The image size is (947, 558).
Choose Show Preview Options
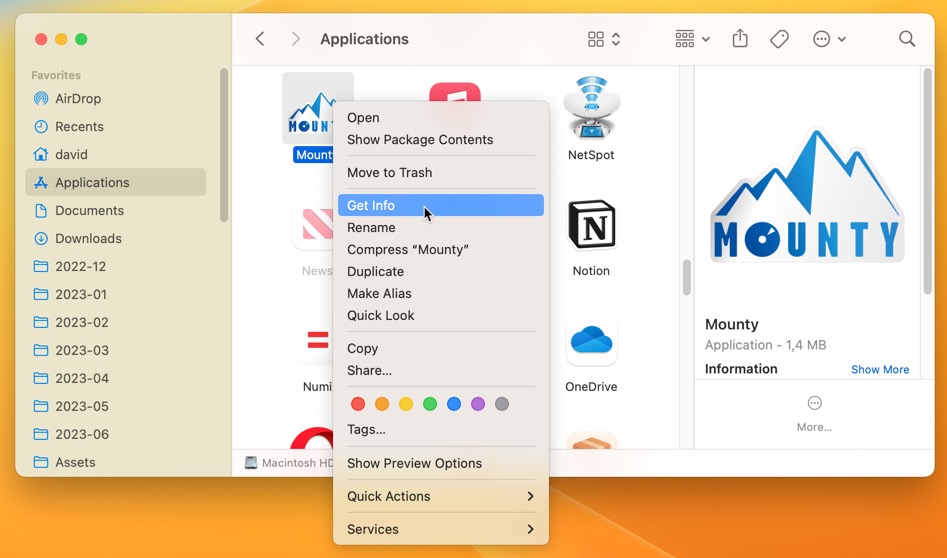point(441,463)
